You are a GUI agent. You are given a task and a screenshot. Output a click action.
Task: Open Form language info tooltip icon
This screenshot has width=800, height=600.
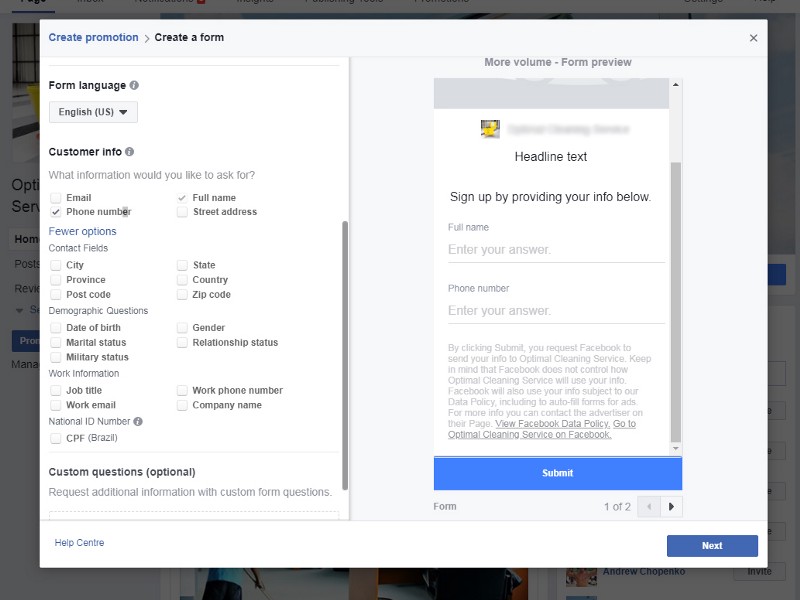pyautogui.click(x=134, y=85)
